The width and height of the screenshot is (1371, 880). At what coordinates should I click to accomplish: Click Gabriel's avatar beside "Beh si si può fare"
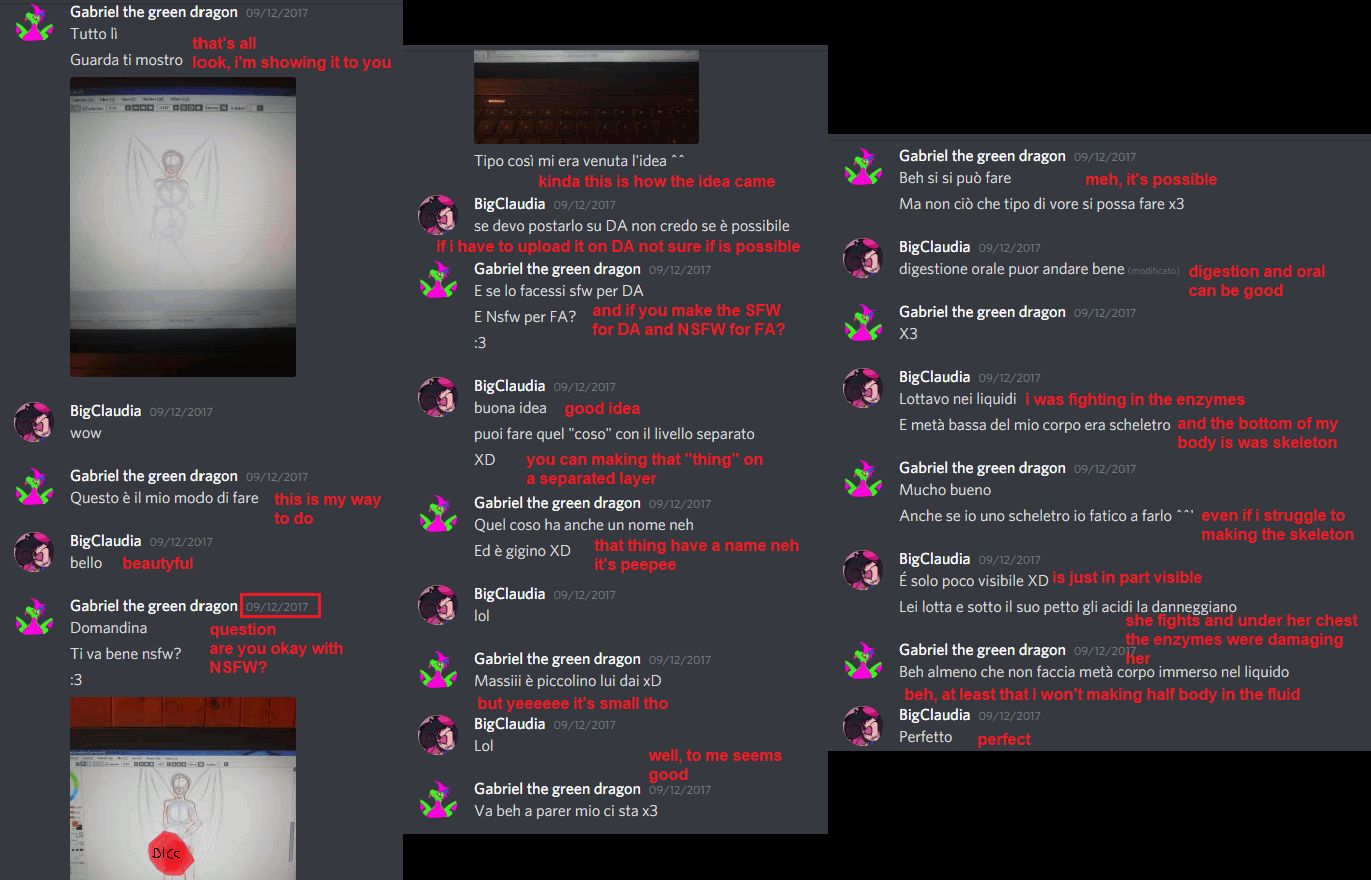863,166
